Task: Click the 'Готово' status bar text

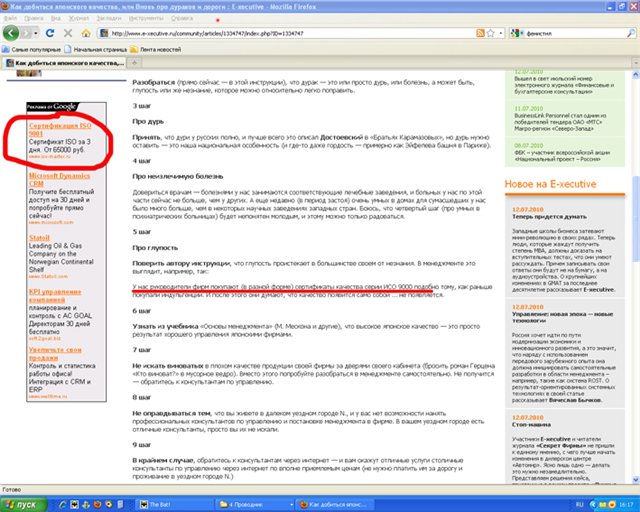Action: pos(12,490)
